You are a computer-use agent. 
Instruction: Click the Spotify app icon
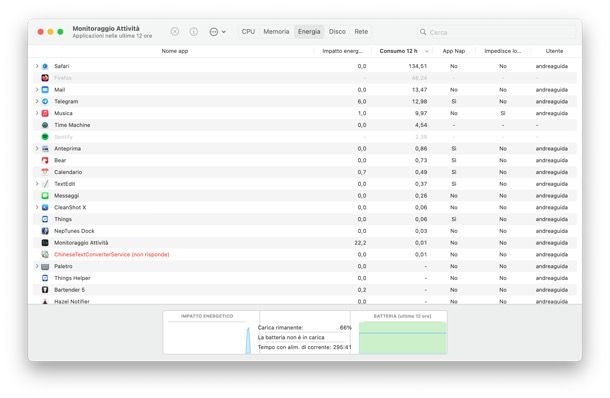[x=45, y=137]
